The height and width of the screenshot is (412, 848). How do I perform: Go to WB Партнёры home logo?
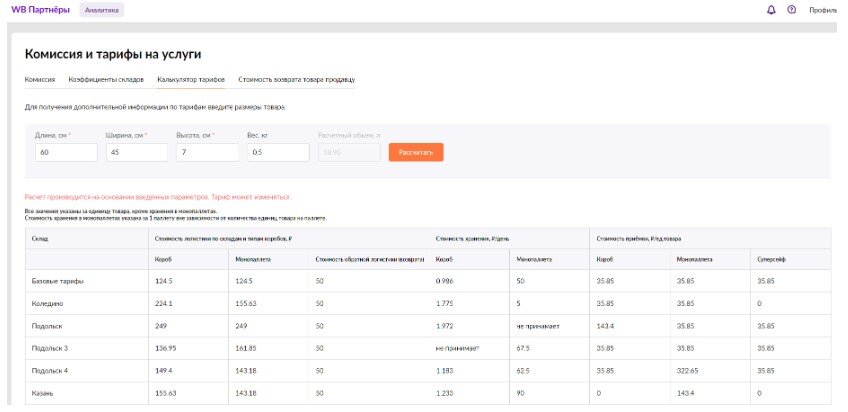[x=41, y=10]
